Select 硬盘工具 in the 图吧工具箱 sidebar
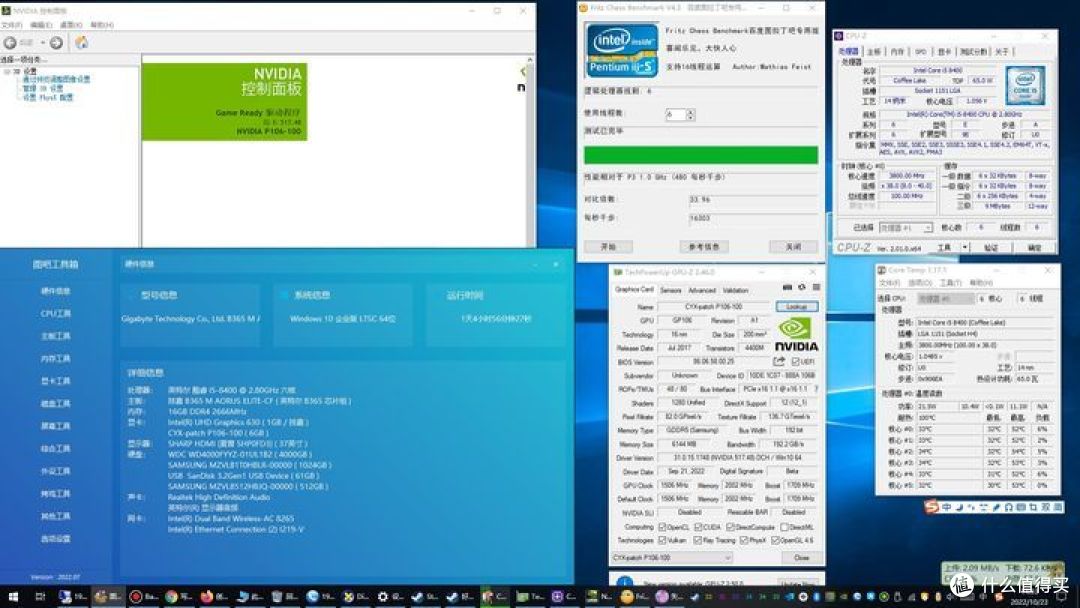The image size is (1080, 608). pos(56,403)
